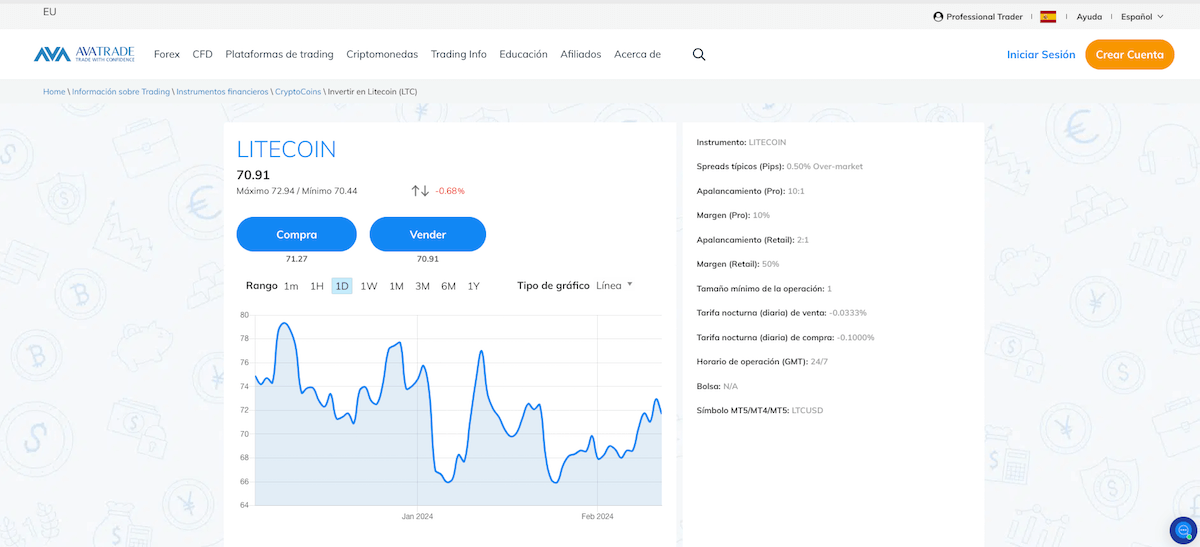Viewport: 1200px width, 547px height.
Task: Click the 71.27 buy price
Action: 297,259
